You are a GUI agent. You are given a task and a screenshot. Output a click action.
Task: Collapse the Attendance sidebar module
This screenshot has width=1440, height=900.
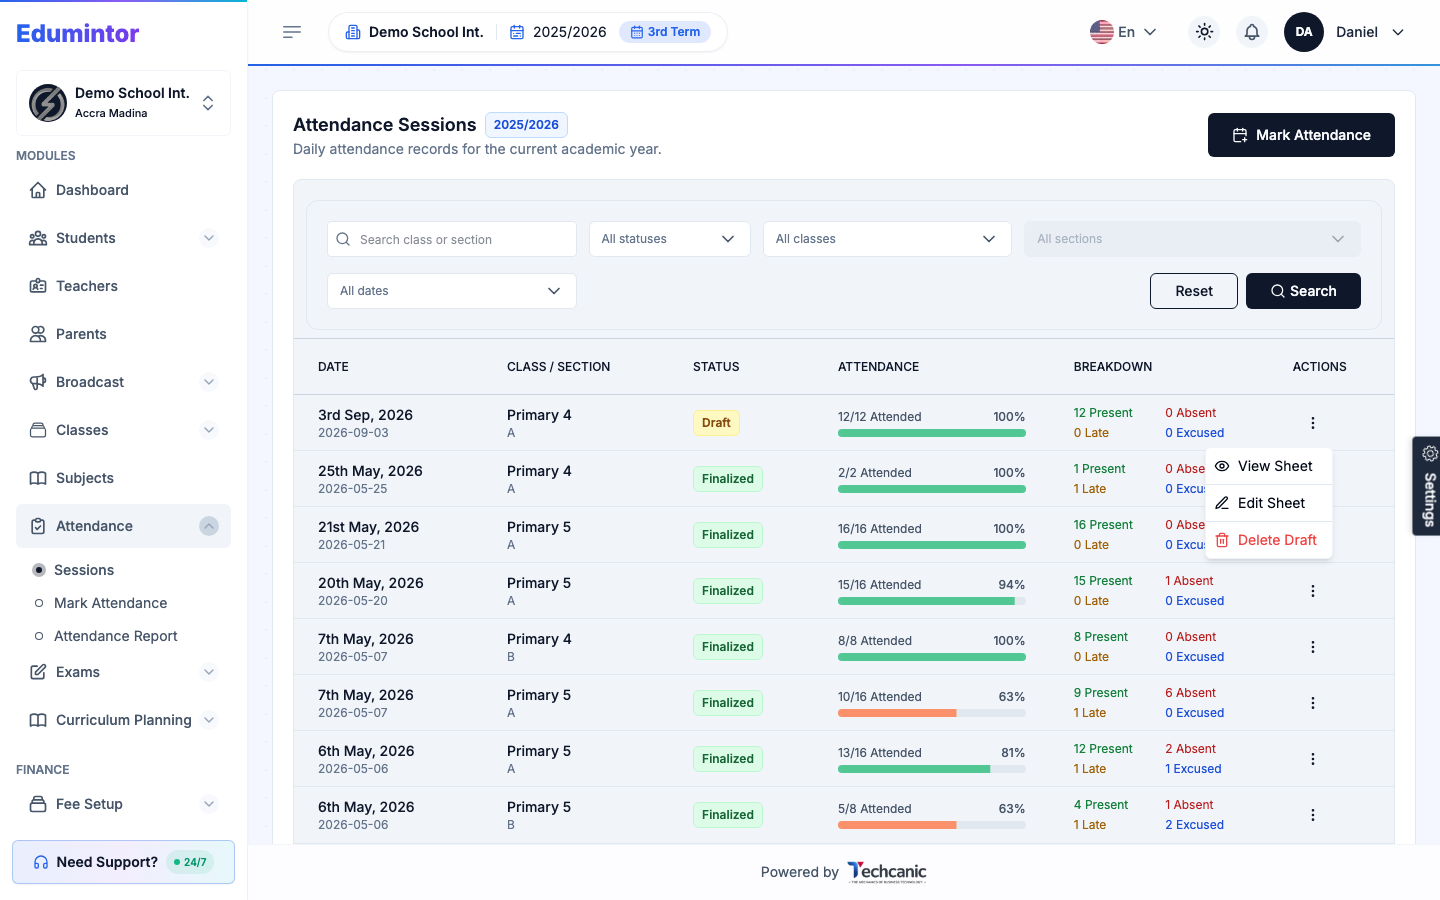coord(123,526)
